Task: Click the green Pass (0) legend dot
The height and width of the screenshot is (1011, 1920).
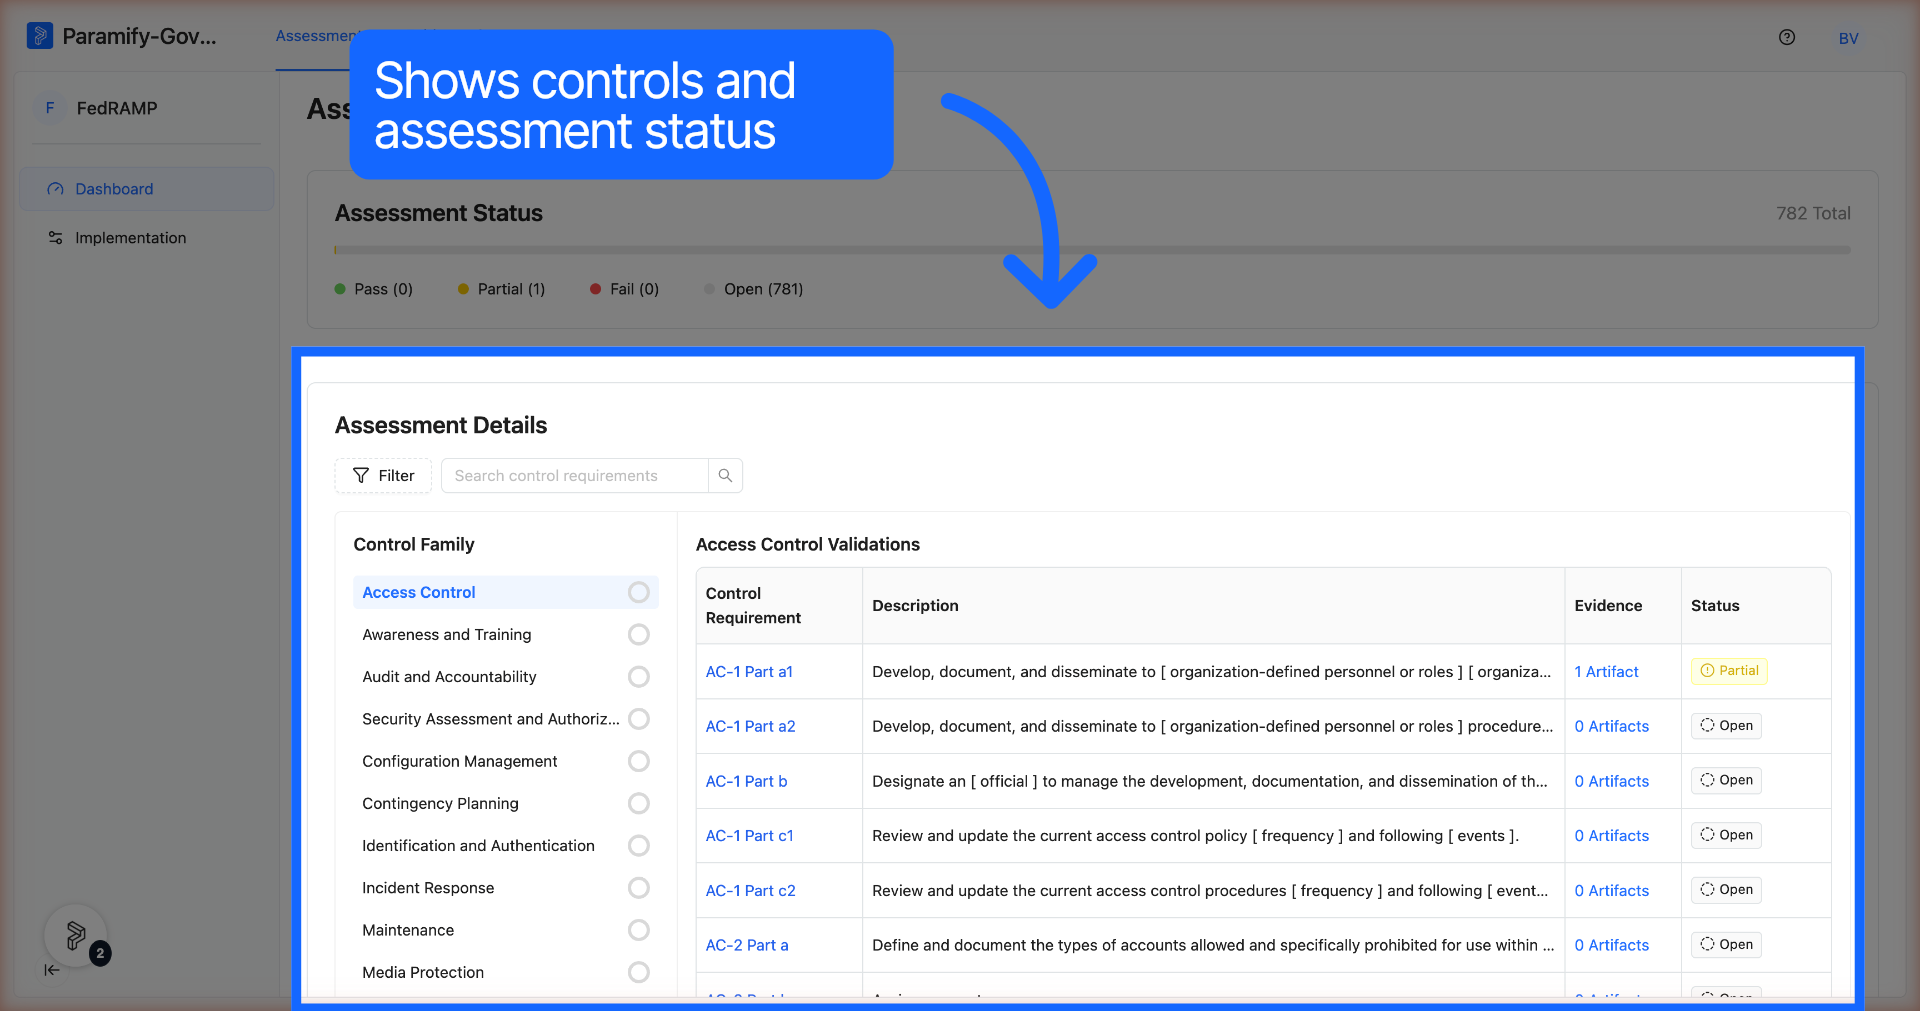Action: pyautogui.click(x=340, y=289)
